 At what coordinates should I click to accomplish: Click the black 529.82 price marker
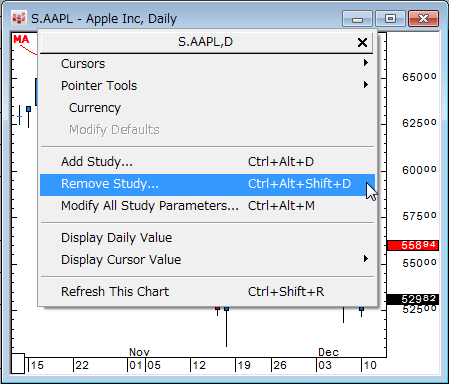pyautogui.click(x=413, y=299)
